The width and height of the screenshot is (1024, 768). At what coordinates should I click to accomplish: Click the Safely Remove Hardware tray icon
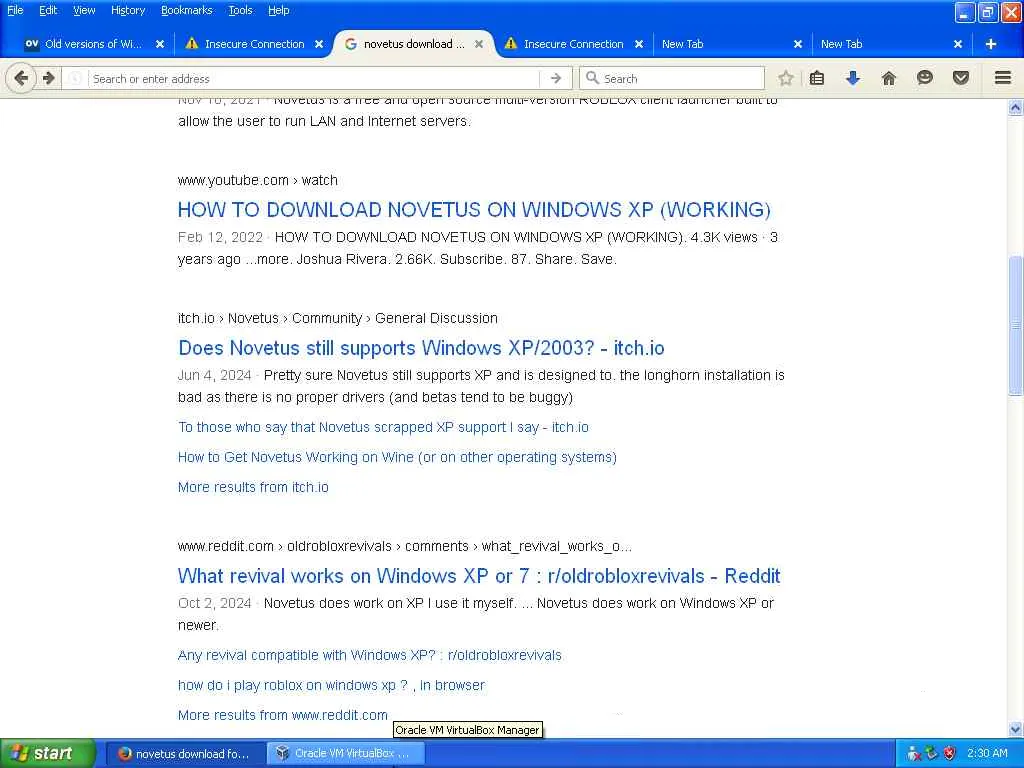[931, 753]
